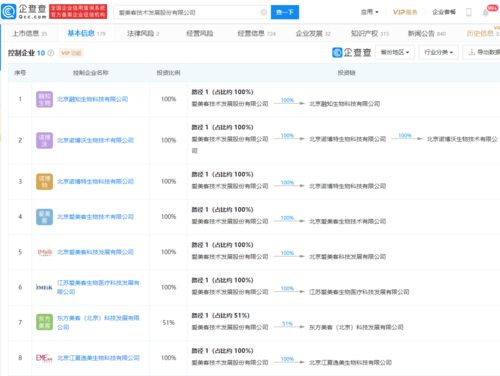Switch to the 法律风险 tab
Screen dimensions: 500x376
tap(143, 33)
